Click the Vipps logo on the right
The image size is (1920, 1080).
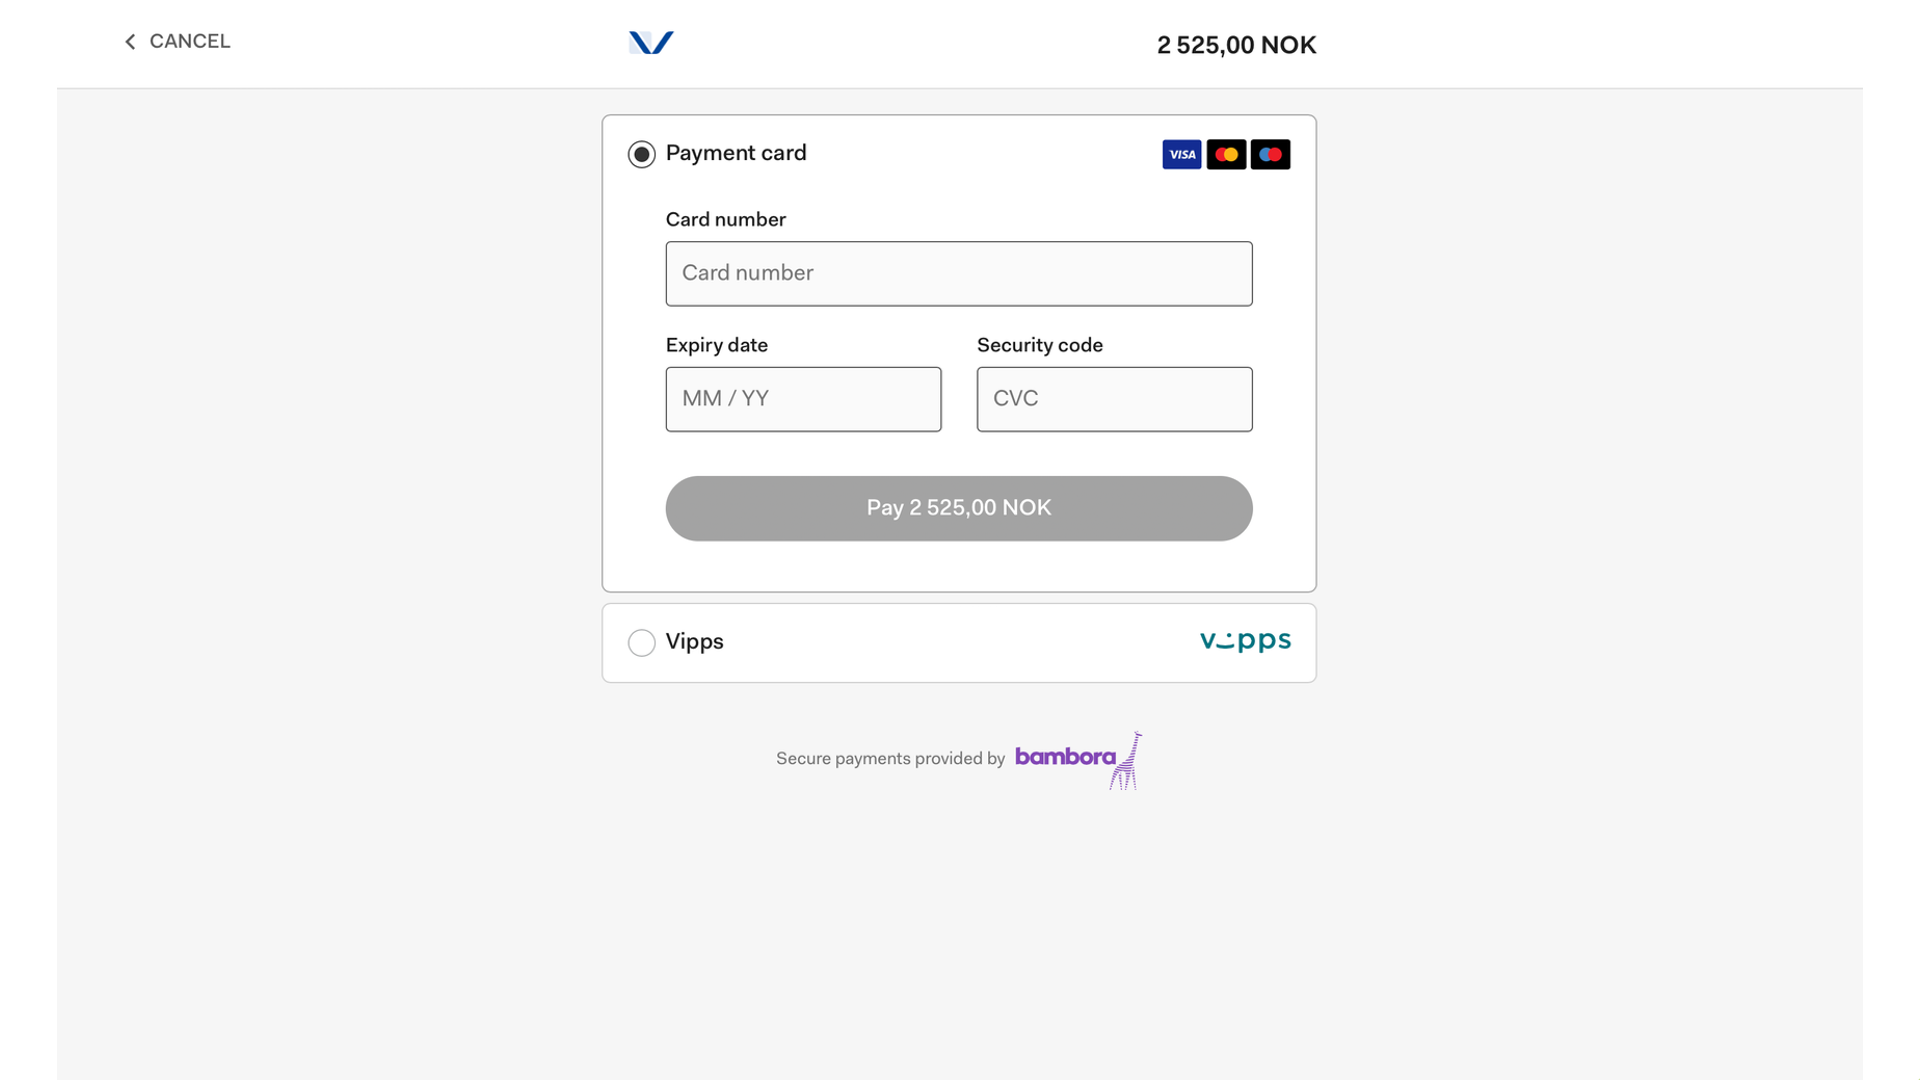click(1245, 641)
